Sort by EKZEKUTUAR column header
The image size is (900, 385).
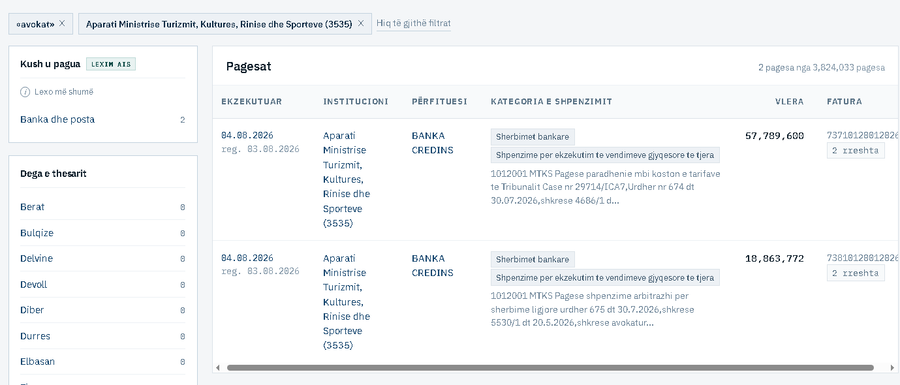251,102
